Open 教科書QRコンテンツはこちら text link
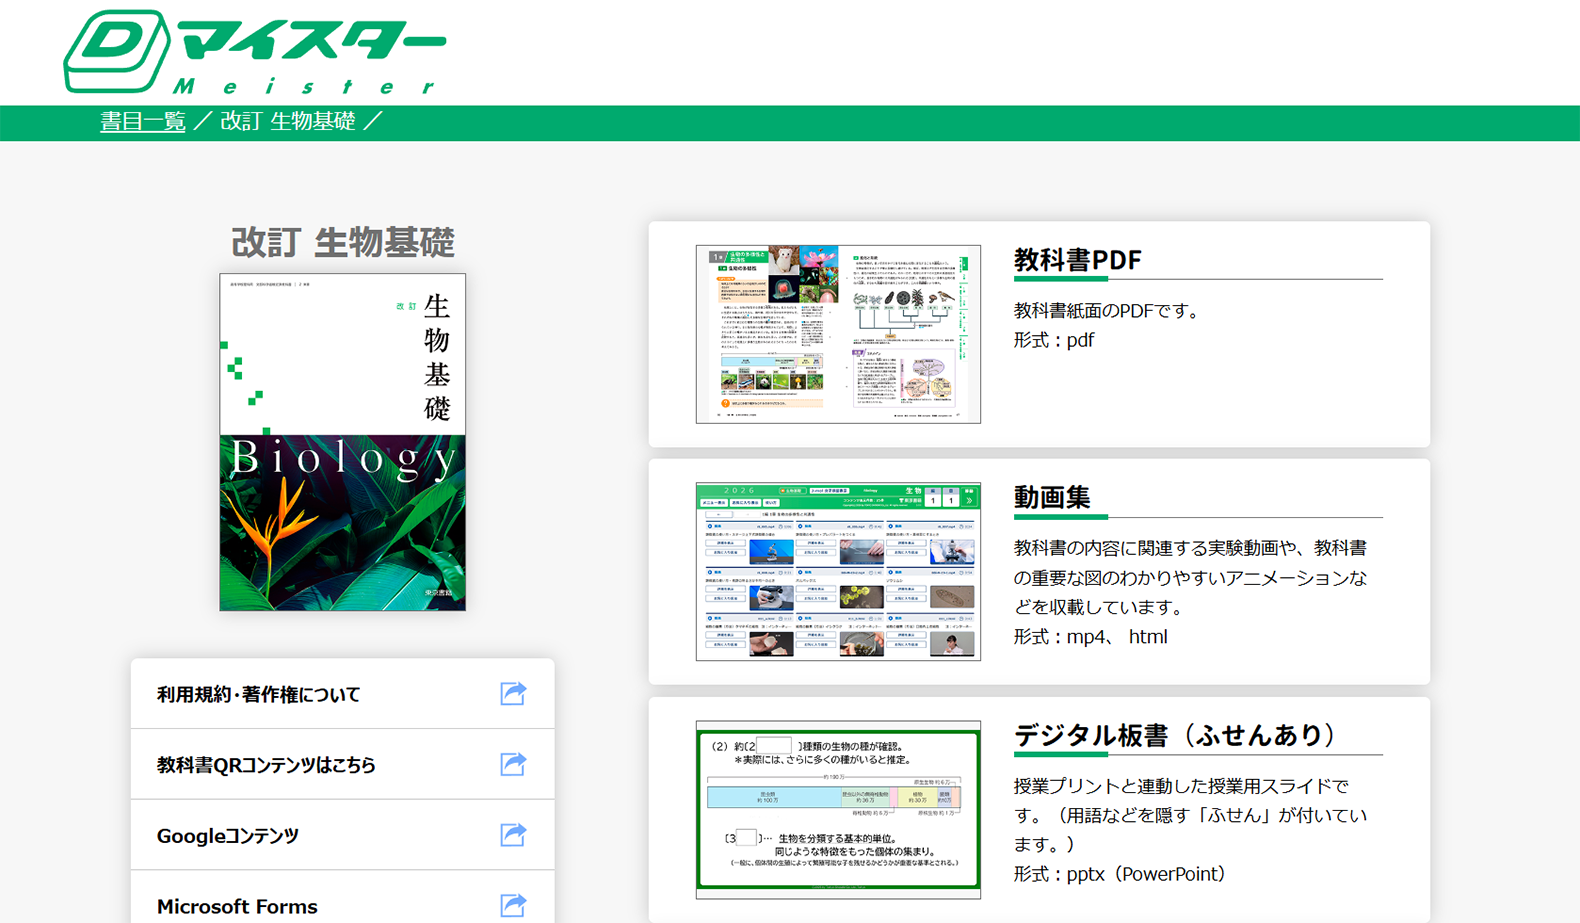 click(x=266, y=765)
